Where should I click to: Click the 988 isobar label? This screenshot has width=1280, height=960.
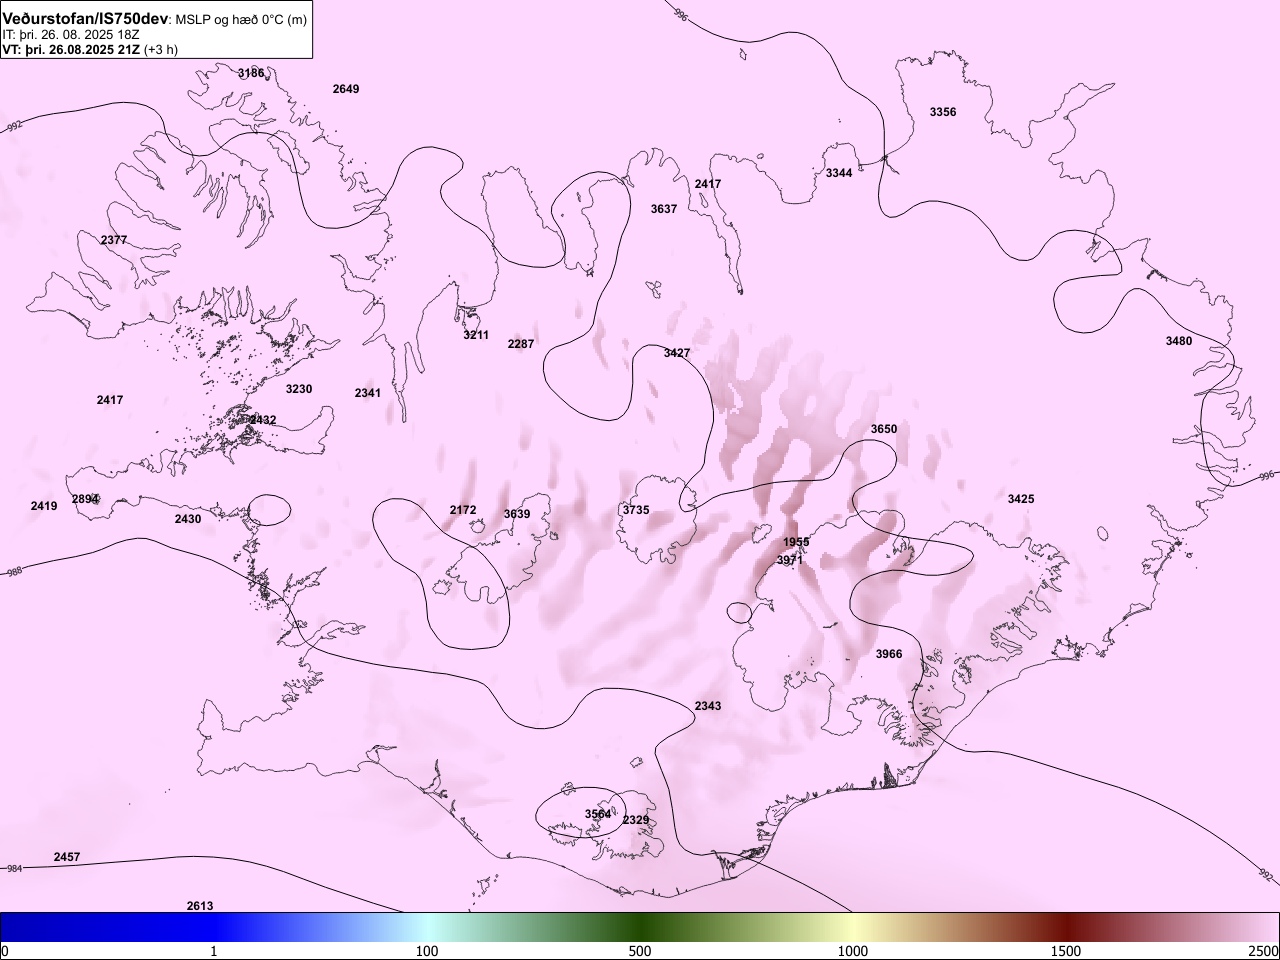(x=14, y=573)
